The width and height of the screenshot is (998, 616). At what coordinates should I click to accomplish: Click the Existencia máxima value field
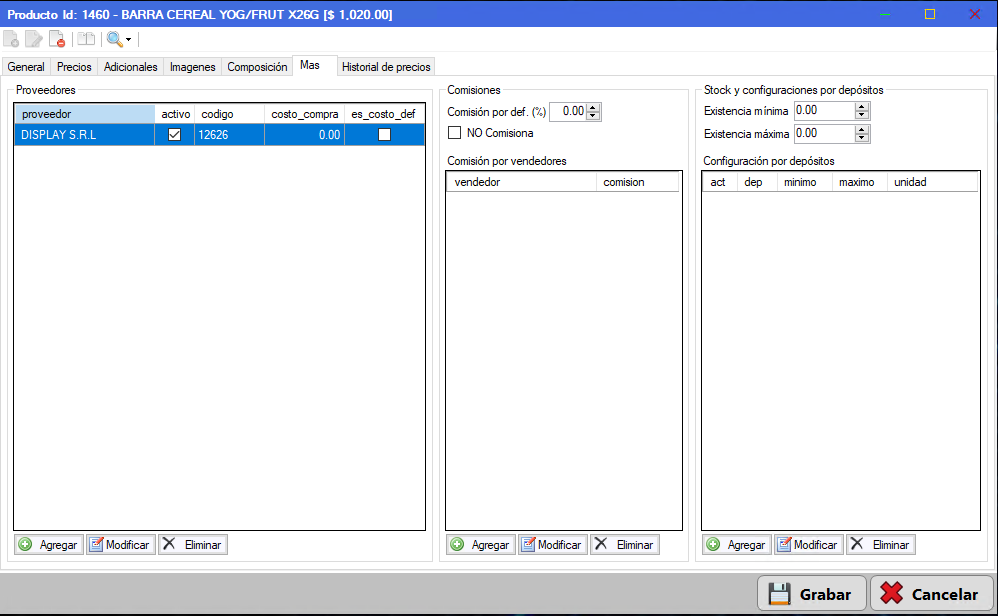click(825, 134)
